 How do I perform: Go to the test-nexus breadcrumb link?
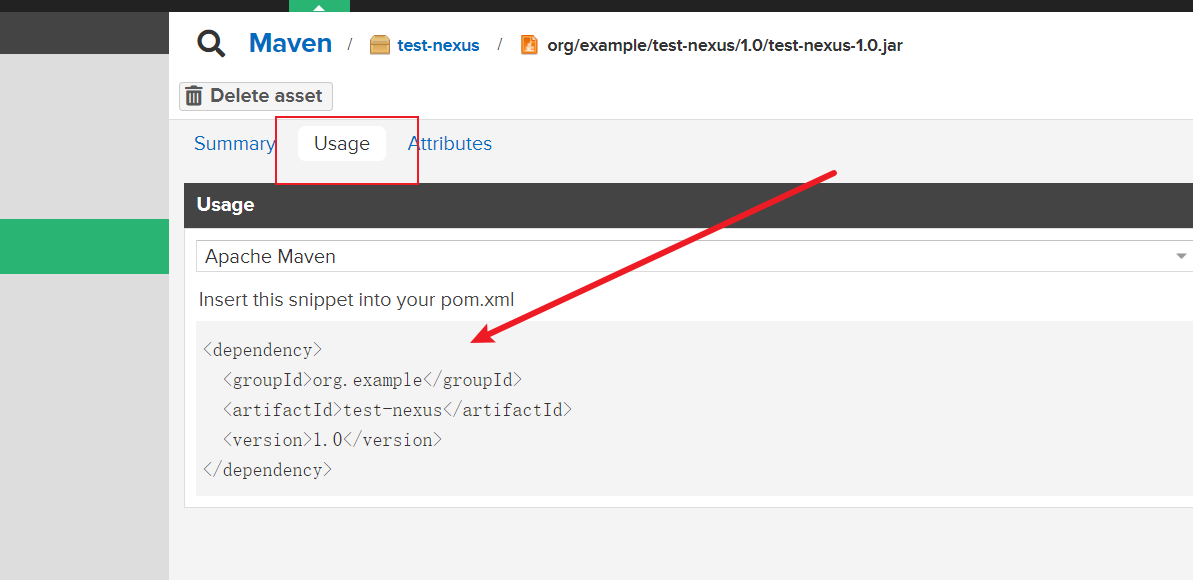click(438, 45)
